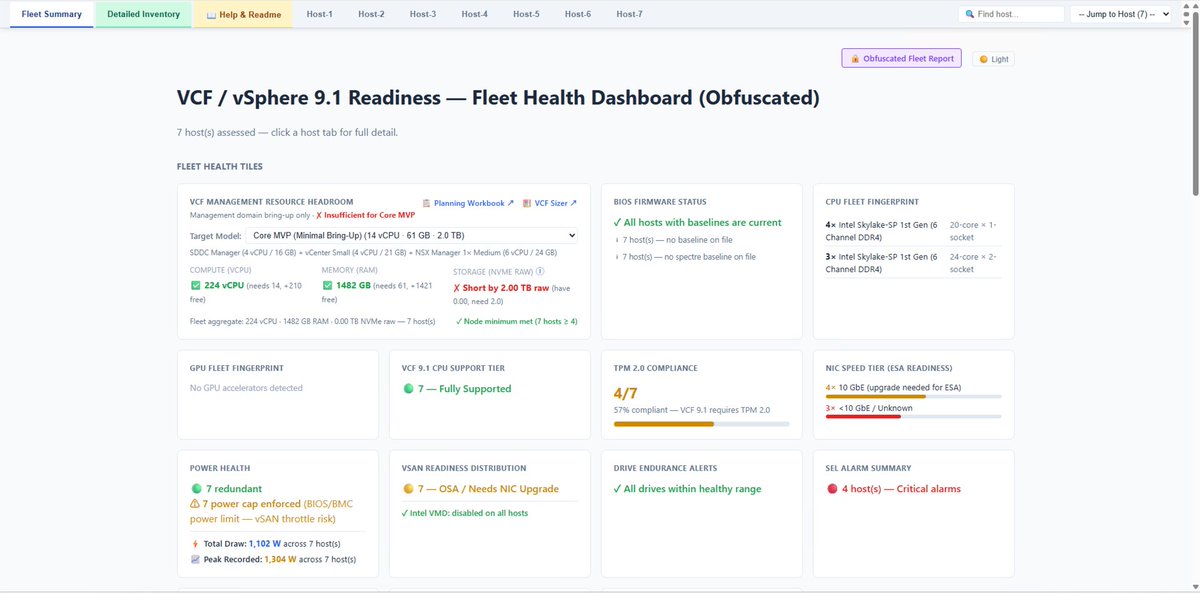Select the Host-1 tab
Screen dimensions: 1200x593
click(320, 14)
